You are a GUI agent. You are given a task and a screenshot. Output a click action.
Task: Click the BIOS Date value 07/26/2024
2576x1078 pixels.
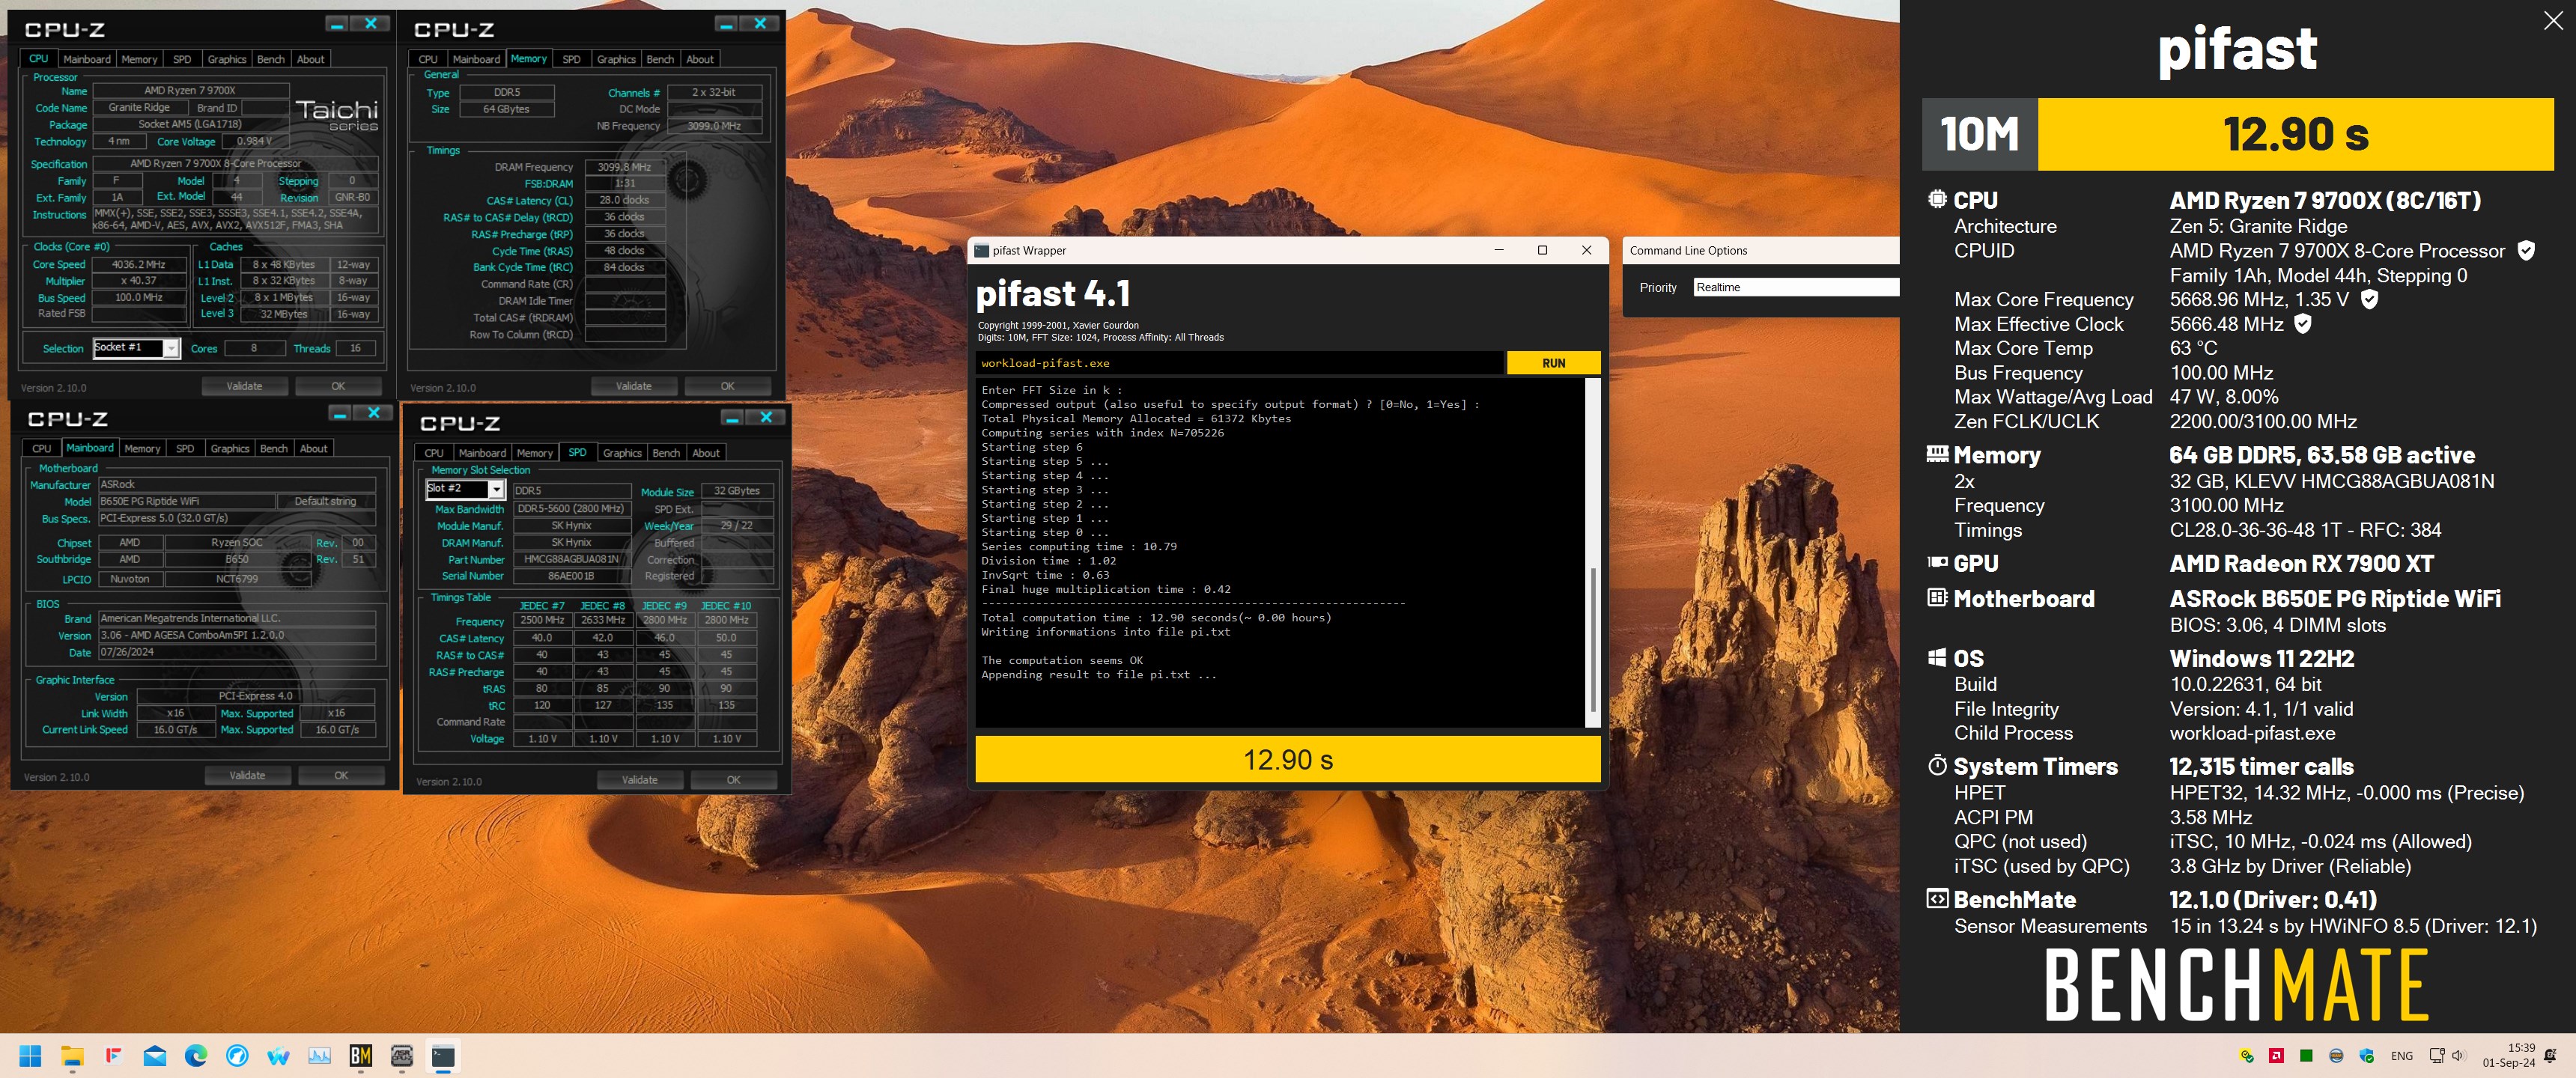click(237, 652)
